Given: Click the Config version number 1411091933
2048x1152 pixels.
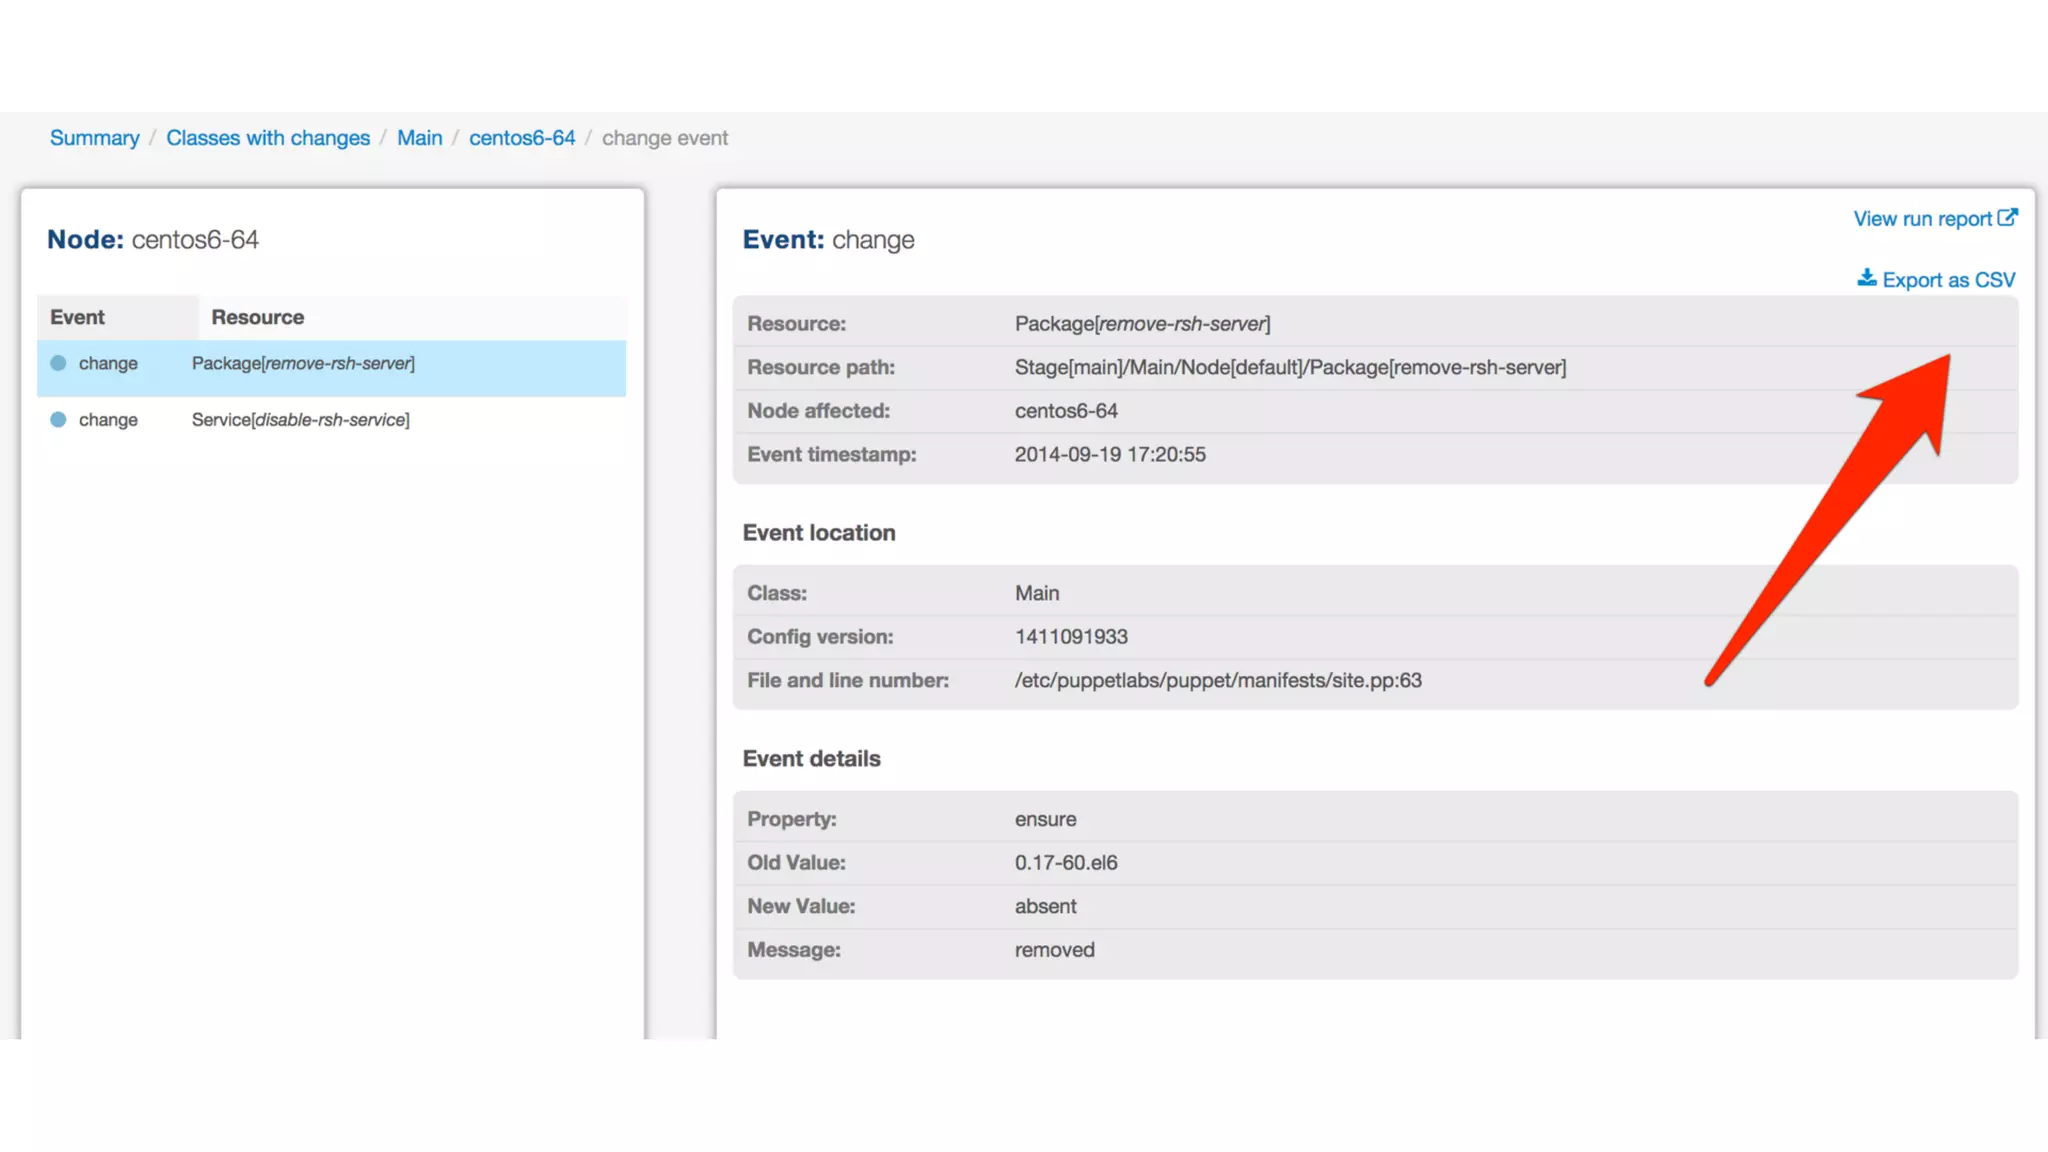Looking at the screenshot, I should (x=1071, y=637).
